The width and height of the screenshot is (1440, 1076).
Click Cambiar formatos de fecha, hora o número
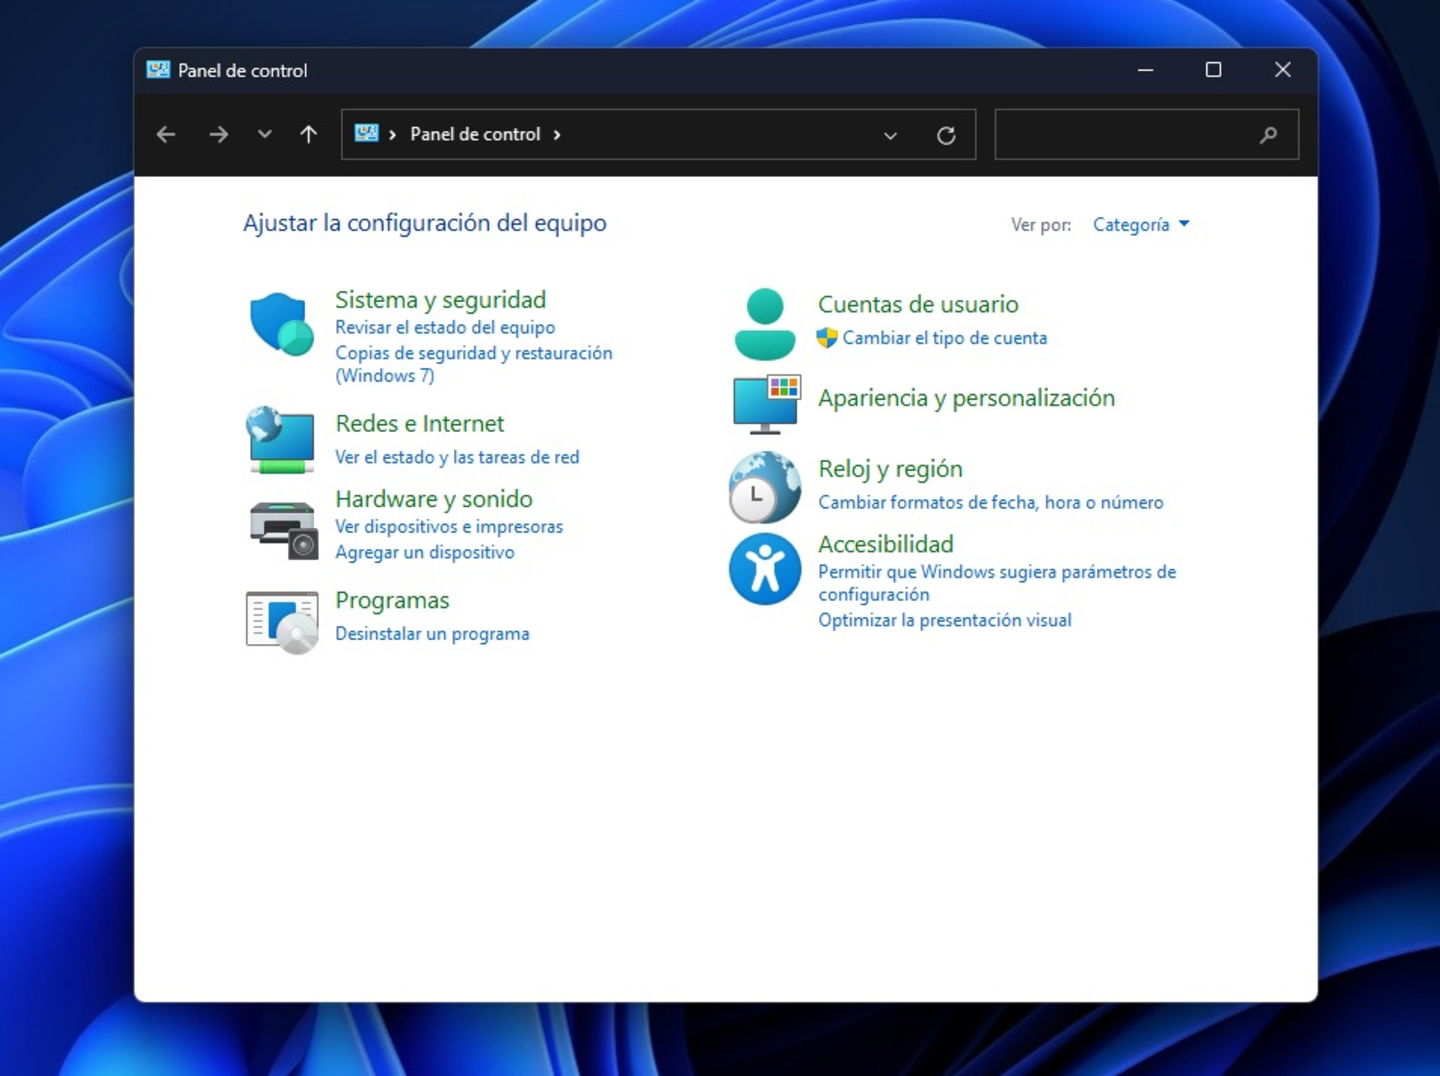(x=991, y=502)
